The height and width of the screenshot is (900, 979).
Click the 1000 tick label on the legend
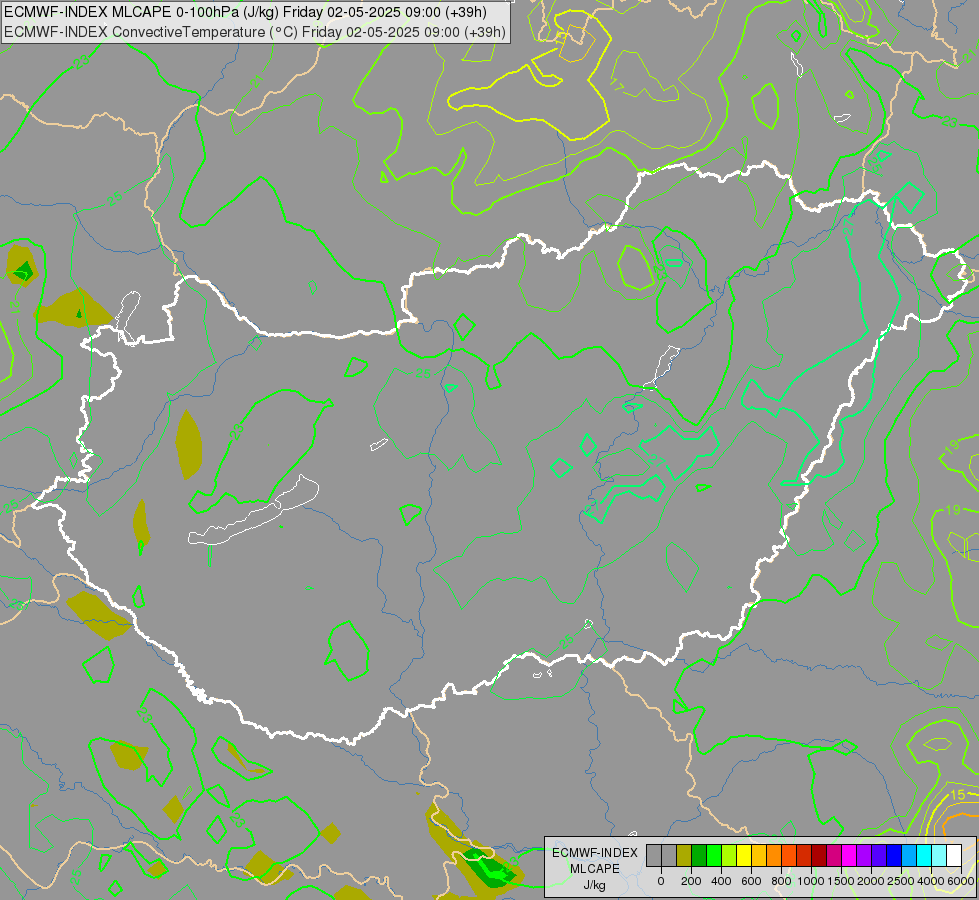(x=811, y=881)
